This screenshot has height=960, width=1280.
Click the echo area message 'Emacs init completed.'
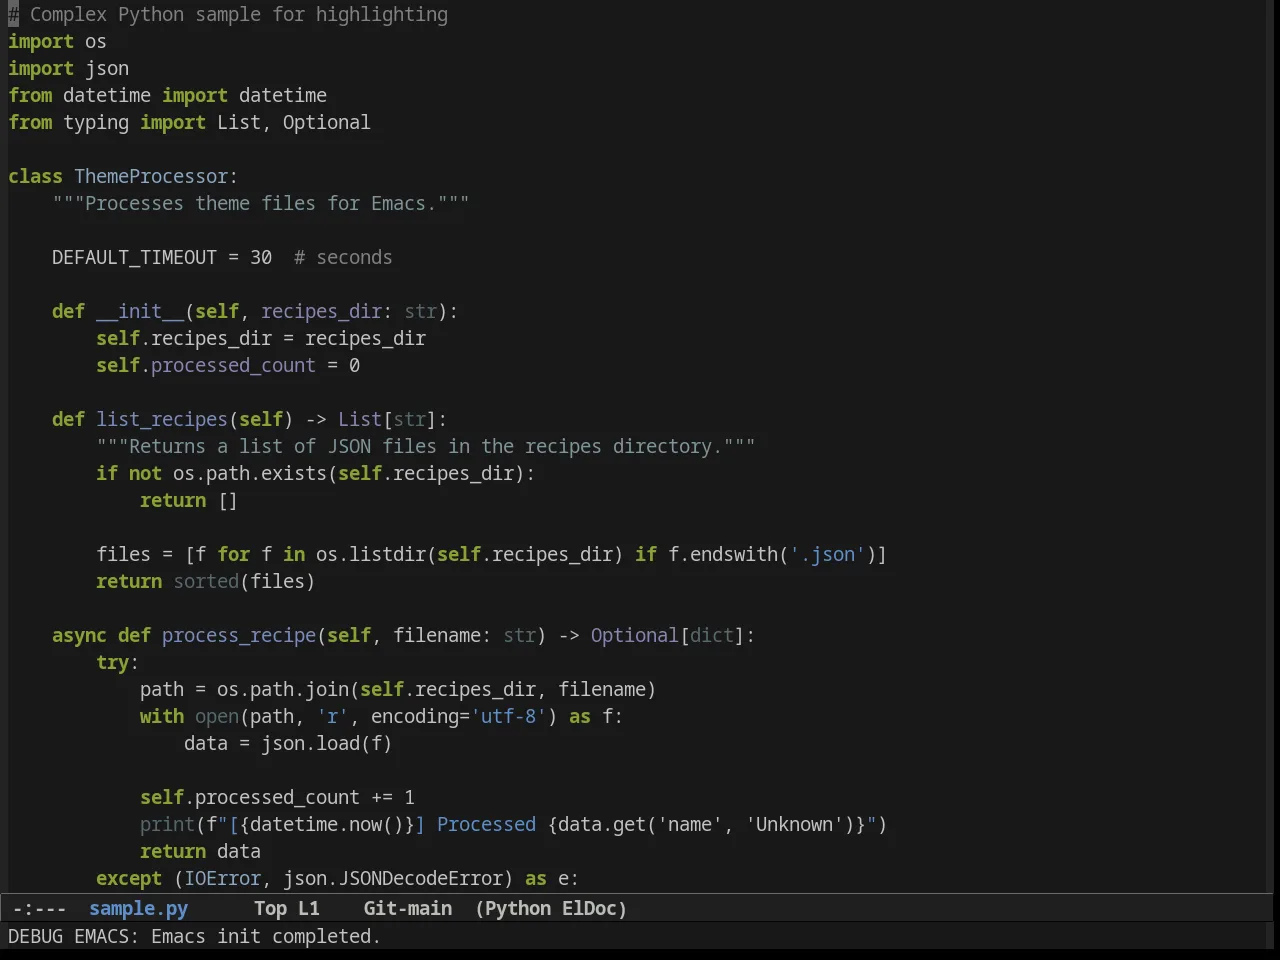265,936
